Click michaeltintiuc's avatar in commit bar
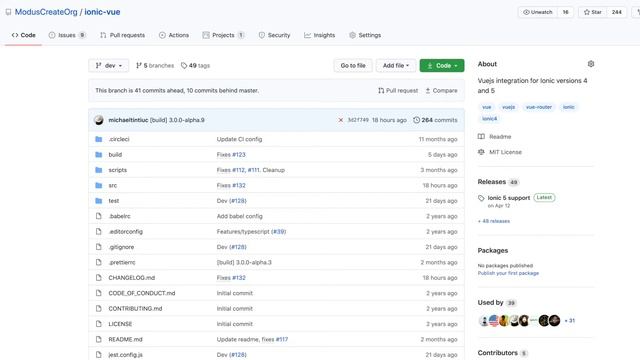The height and width of the screenshot is (360, 640). click(99, 120)
